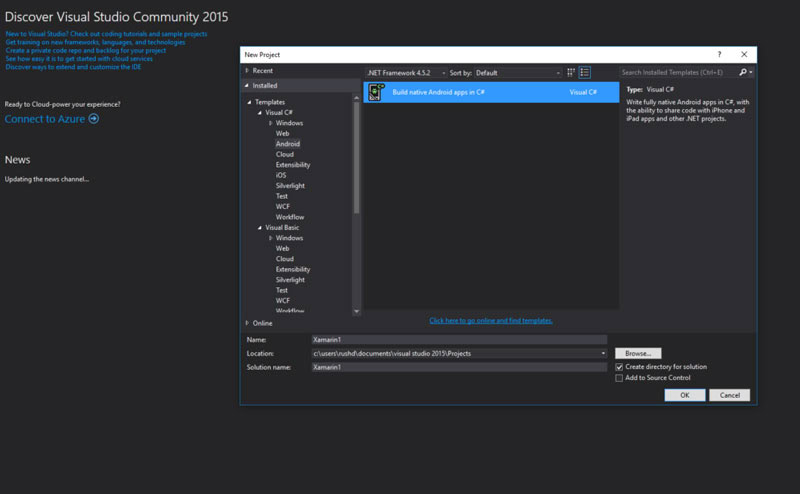Close the New Project dialog
This screenshot has height=494, width=800.
click(744, 54)
